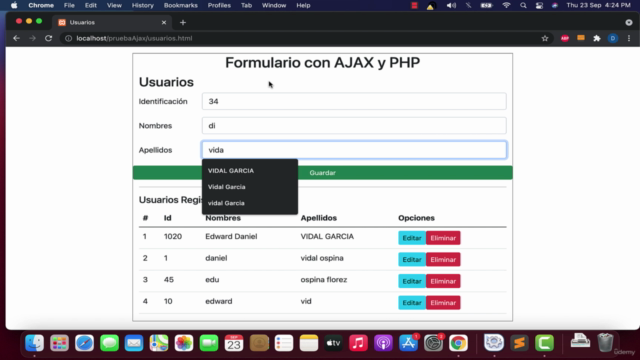Image resolution: width=640 pixels, height=360 pixels.
Task: Choose 'Vidal Garcia' capitalized autocomplete suggestion
Action: tap(250, 187)
